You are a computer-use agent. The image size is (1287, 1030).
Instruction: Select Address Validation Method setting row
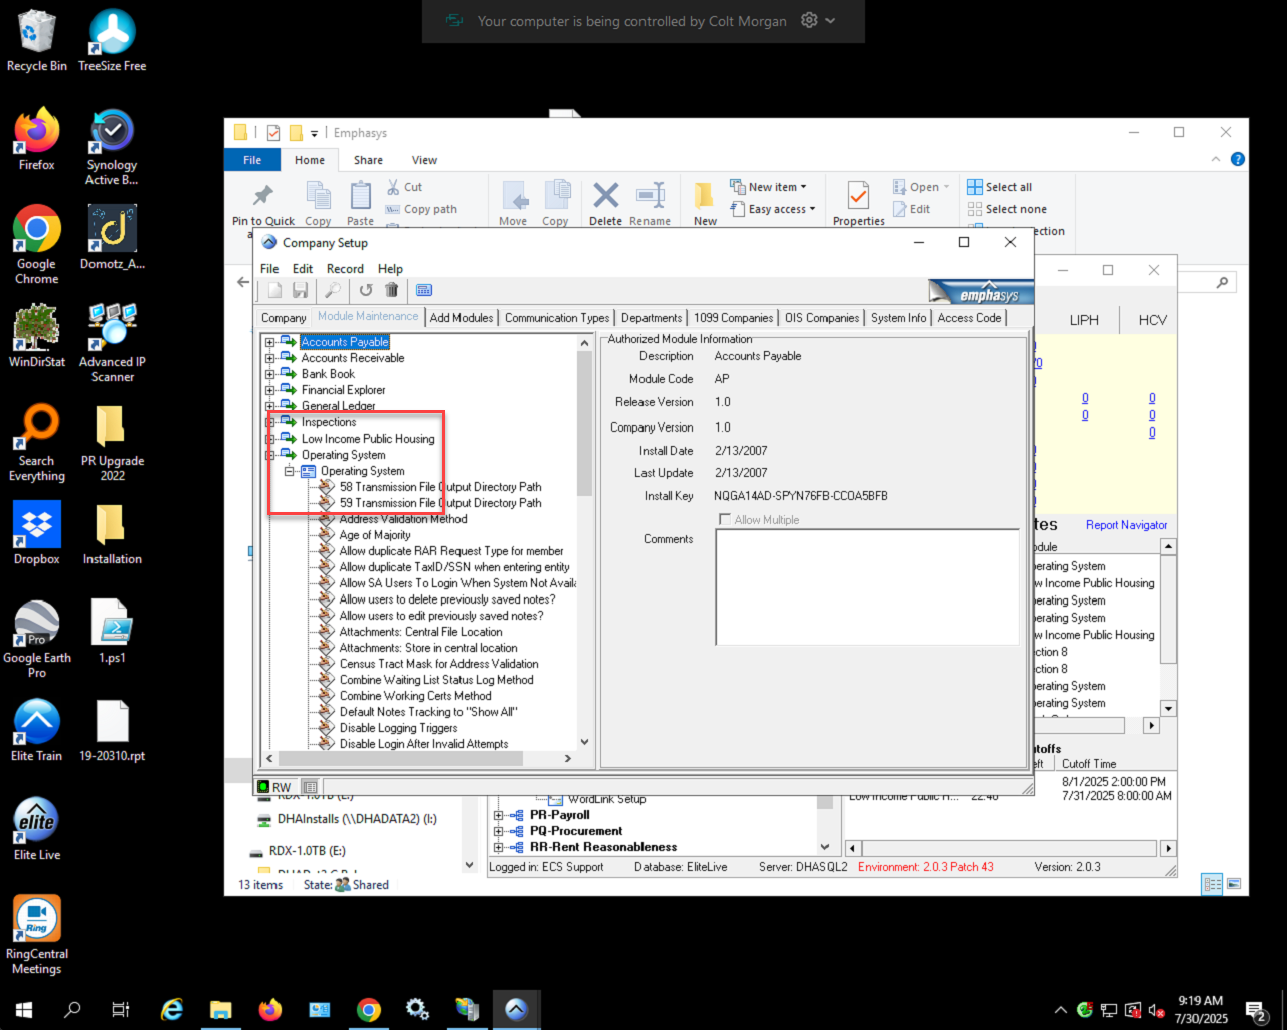click(403, 519)
